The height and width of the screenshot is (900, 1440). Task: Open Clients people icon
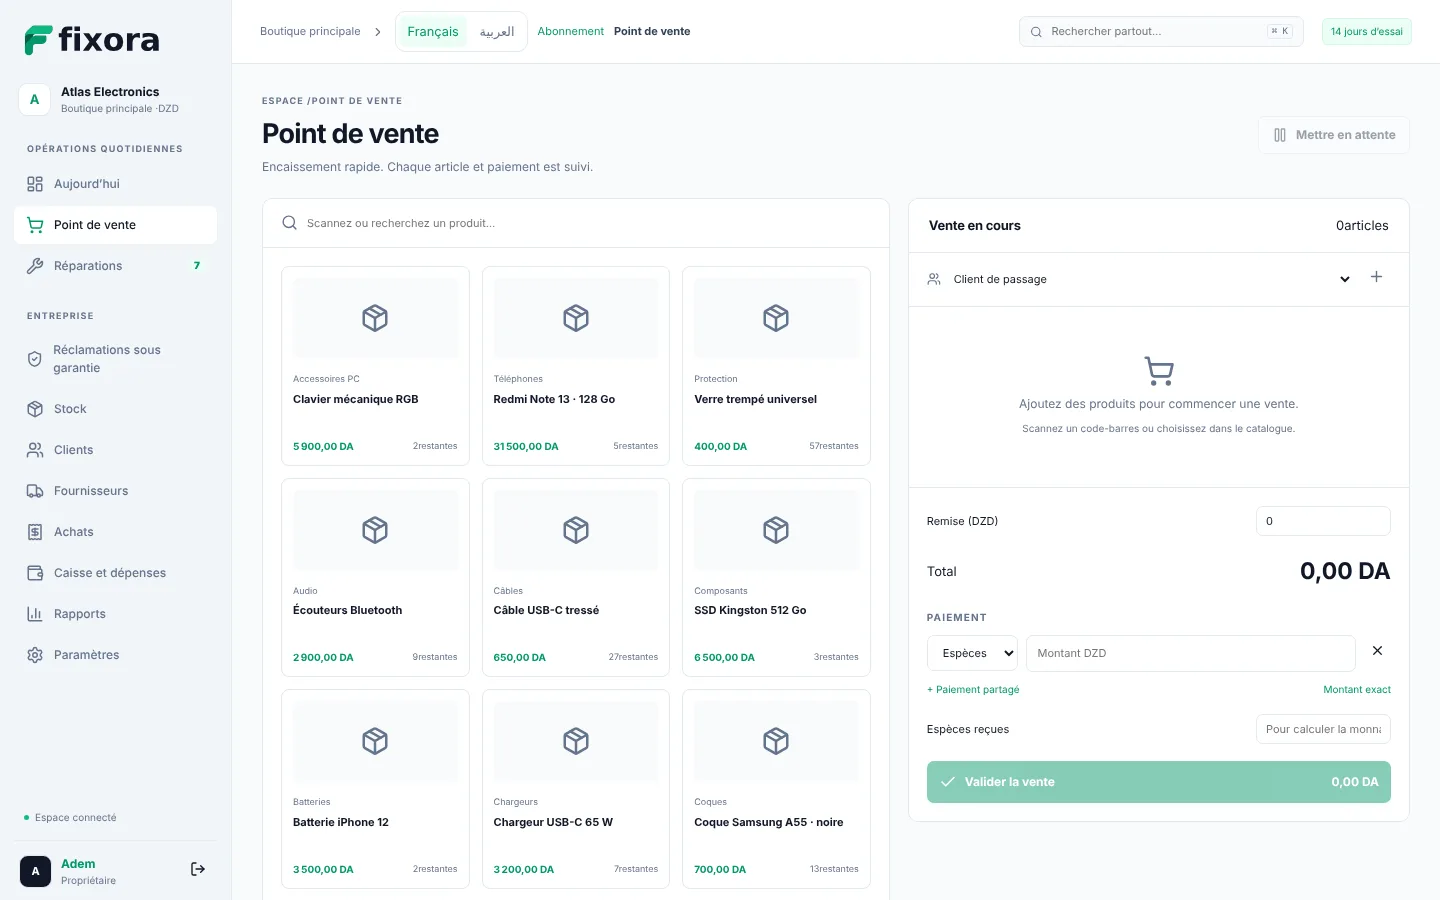pyautogui.click(x=35, y=450)
